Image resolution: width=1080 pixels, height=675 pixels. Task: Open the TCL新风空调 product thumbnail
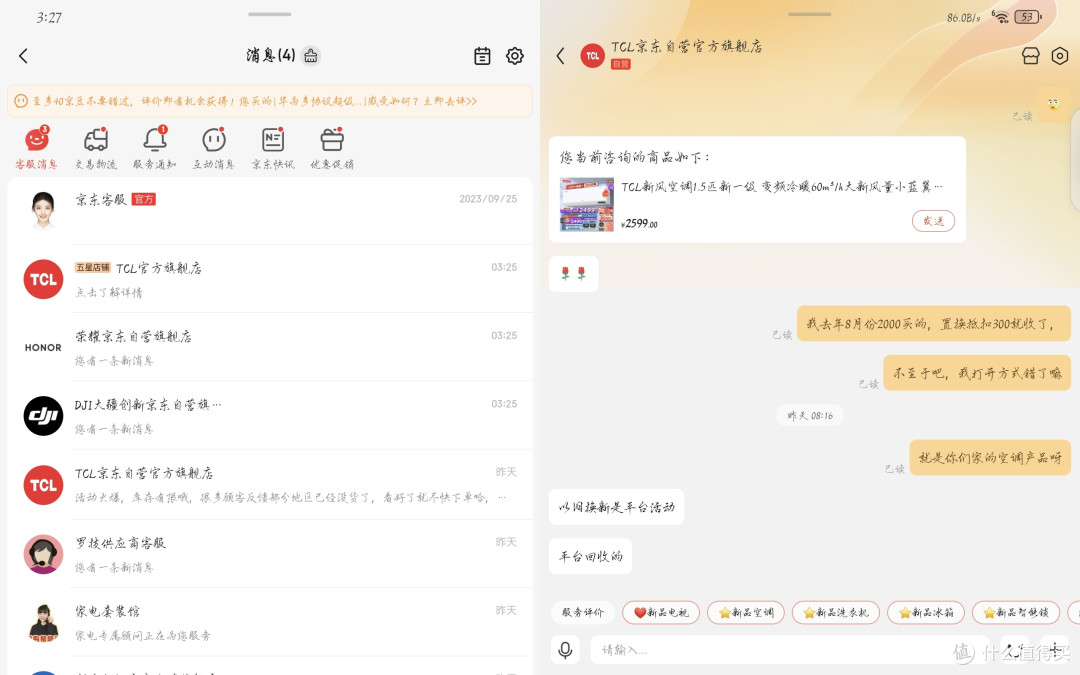(586, 205)
